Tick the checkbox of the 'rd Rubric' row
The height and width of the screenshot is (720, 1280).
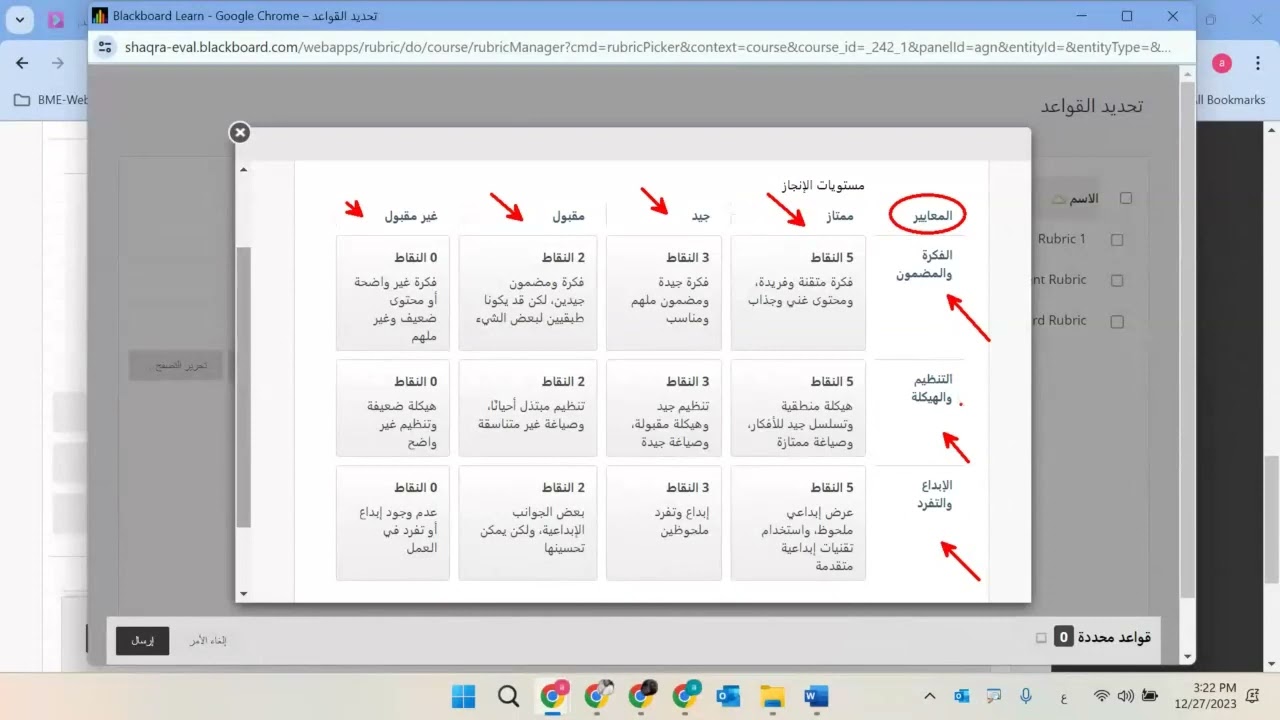click(x=1117, y=322)
